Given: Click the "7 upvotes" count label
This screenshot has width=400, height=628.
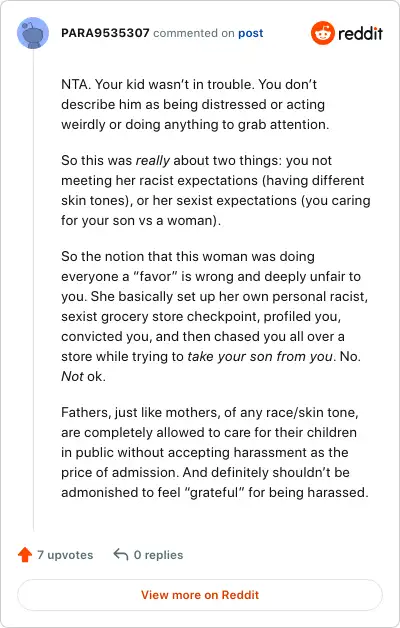Looking at the screenshot, I should (x=65, y=555).
